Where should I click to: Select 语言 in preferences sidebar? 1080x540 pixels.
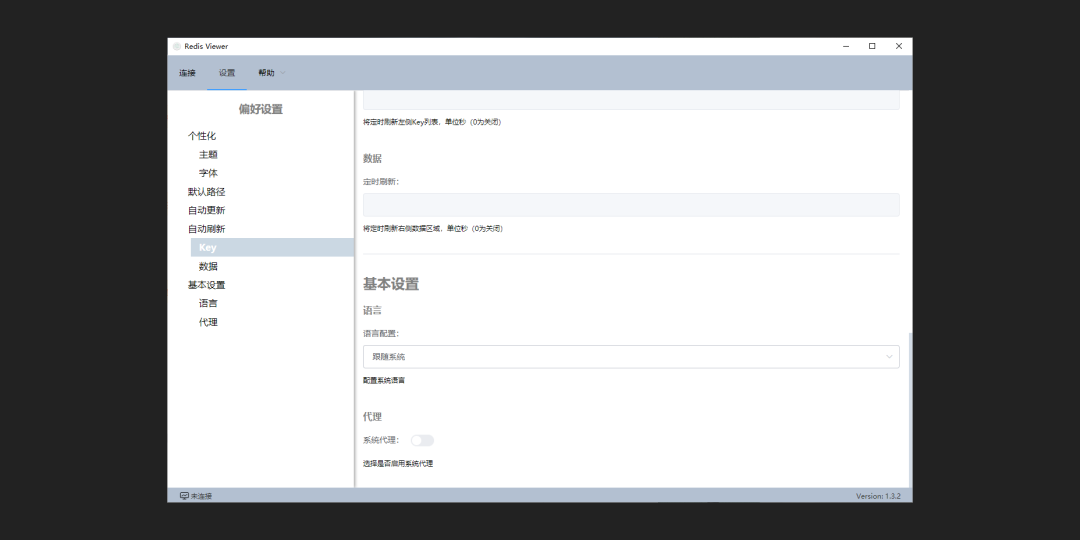[208, 303]
